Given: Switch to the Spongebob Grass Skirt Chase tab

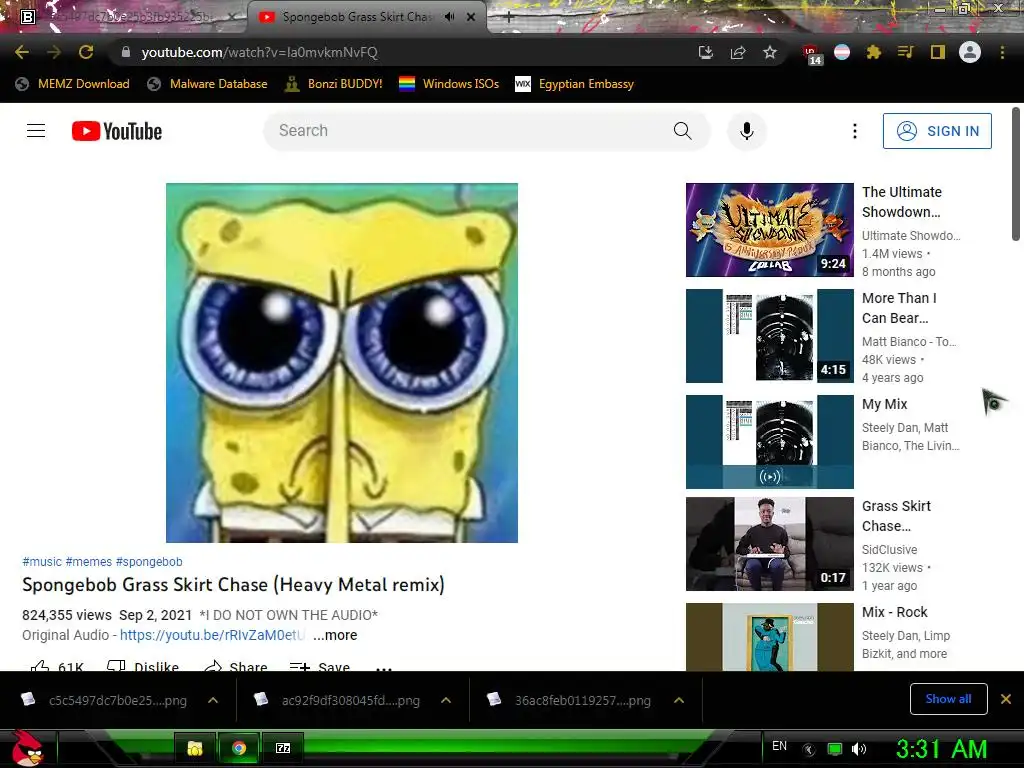Looking at the screenshot, I should tap(366, 17).
